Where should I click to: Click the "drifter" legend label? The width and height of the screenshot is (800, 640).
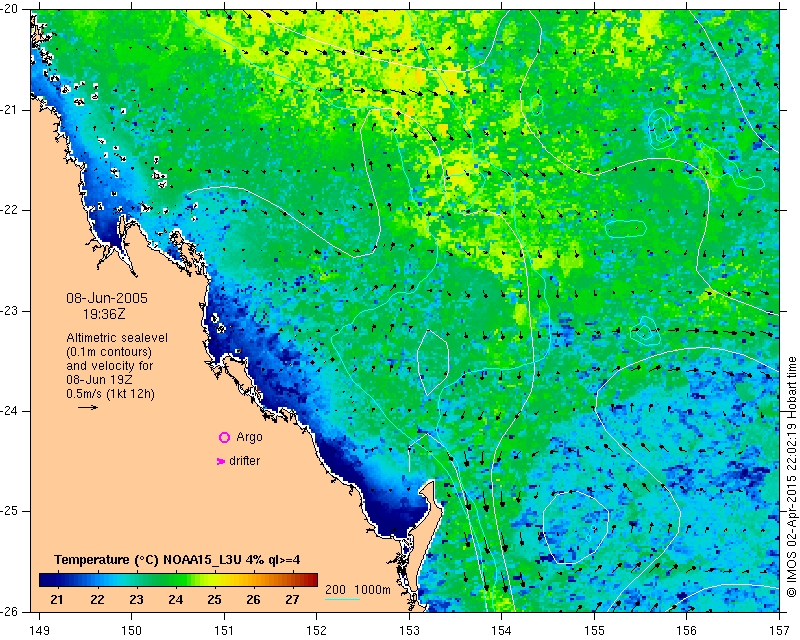[244, 461]
